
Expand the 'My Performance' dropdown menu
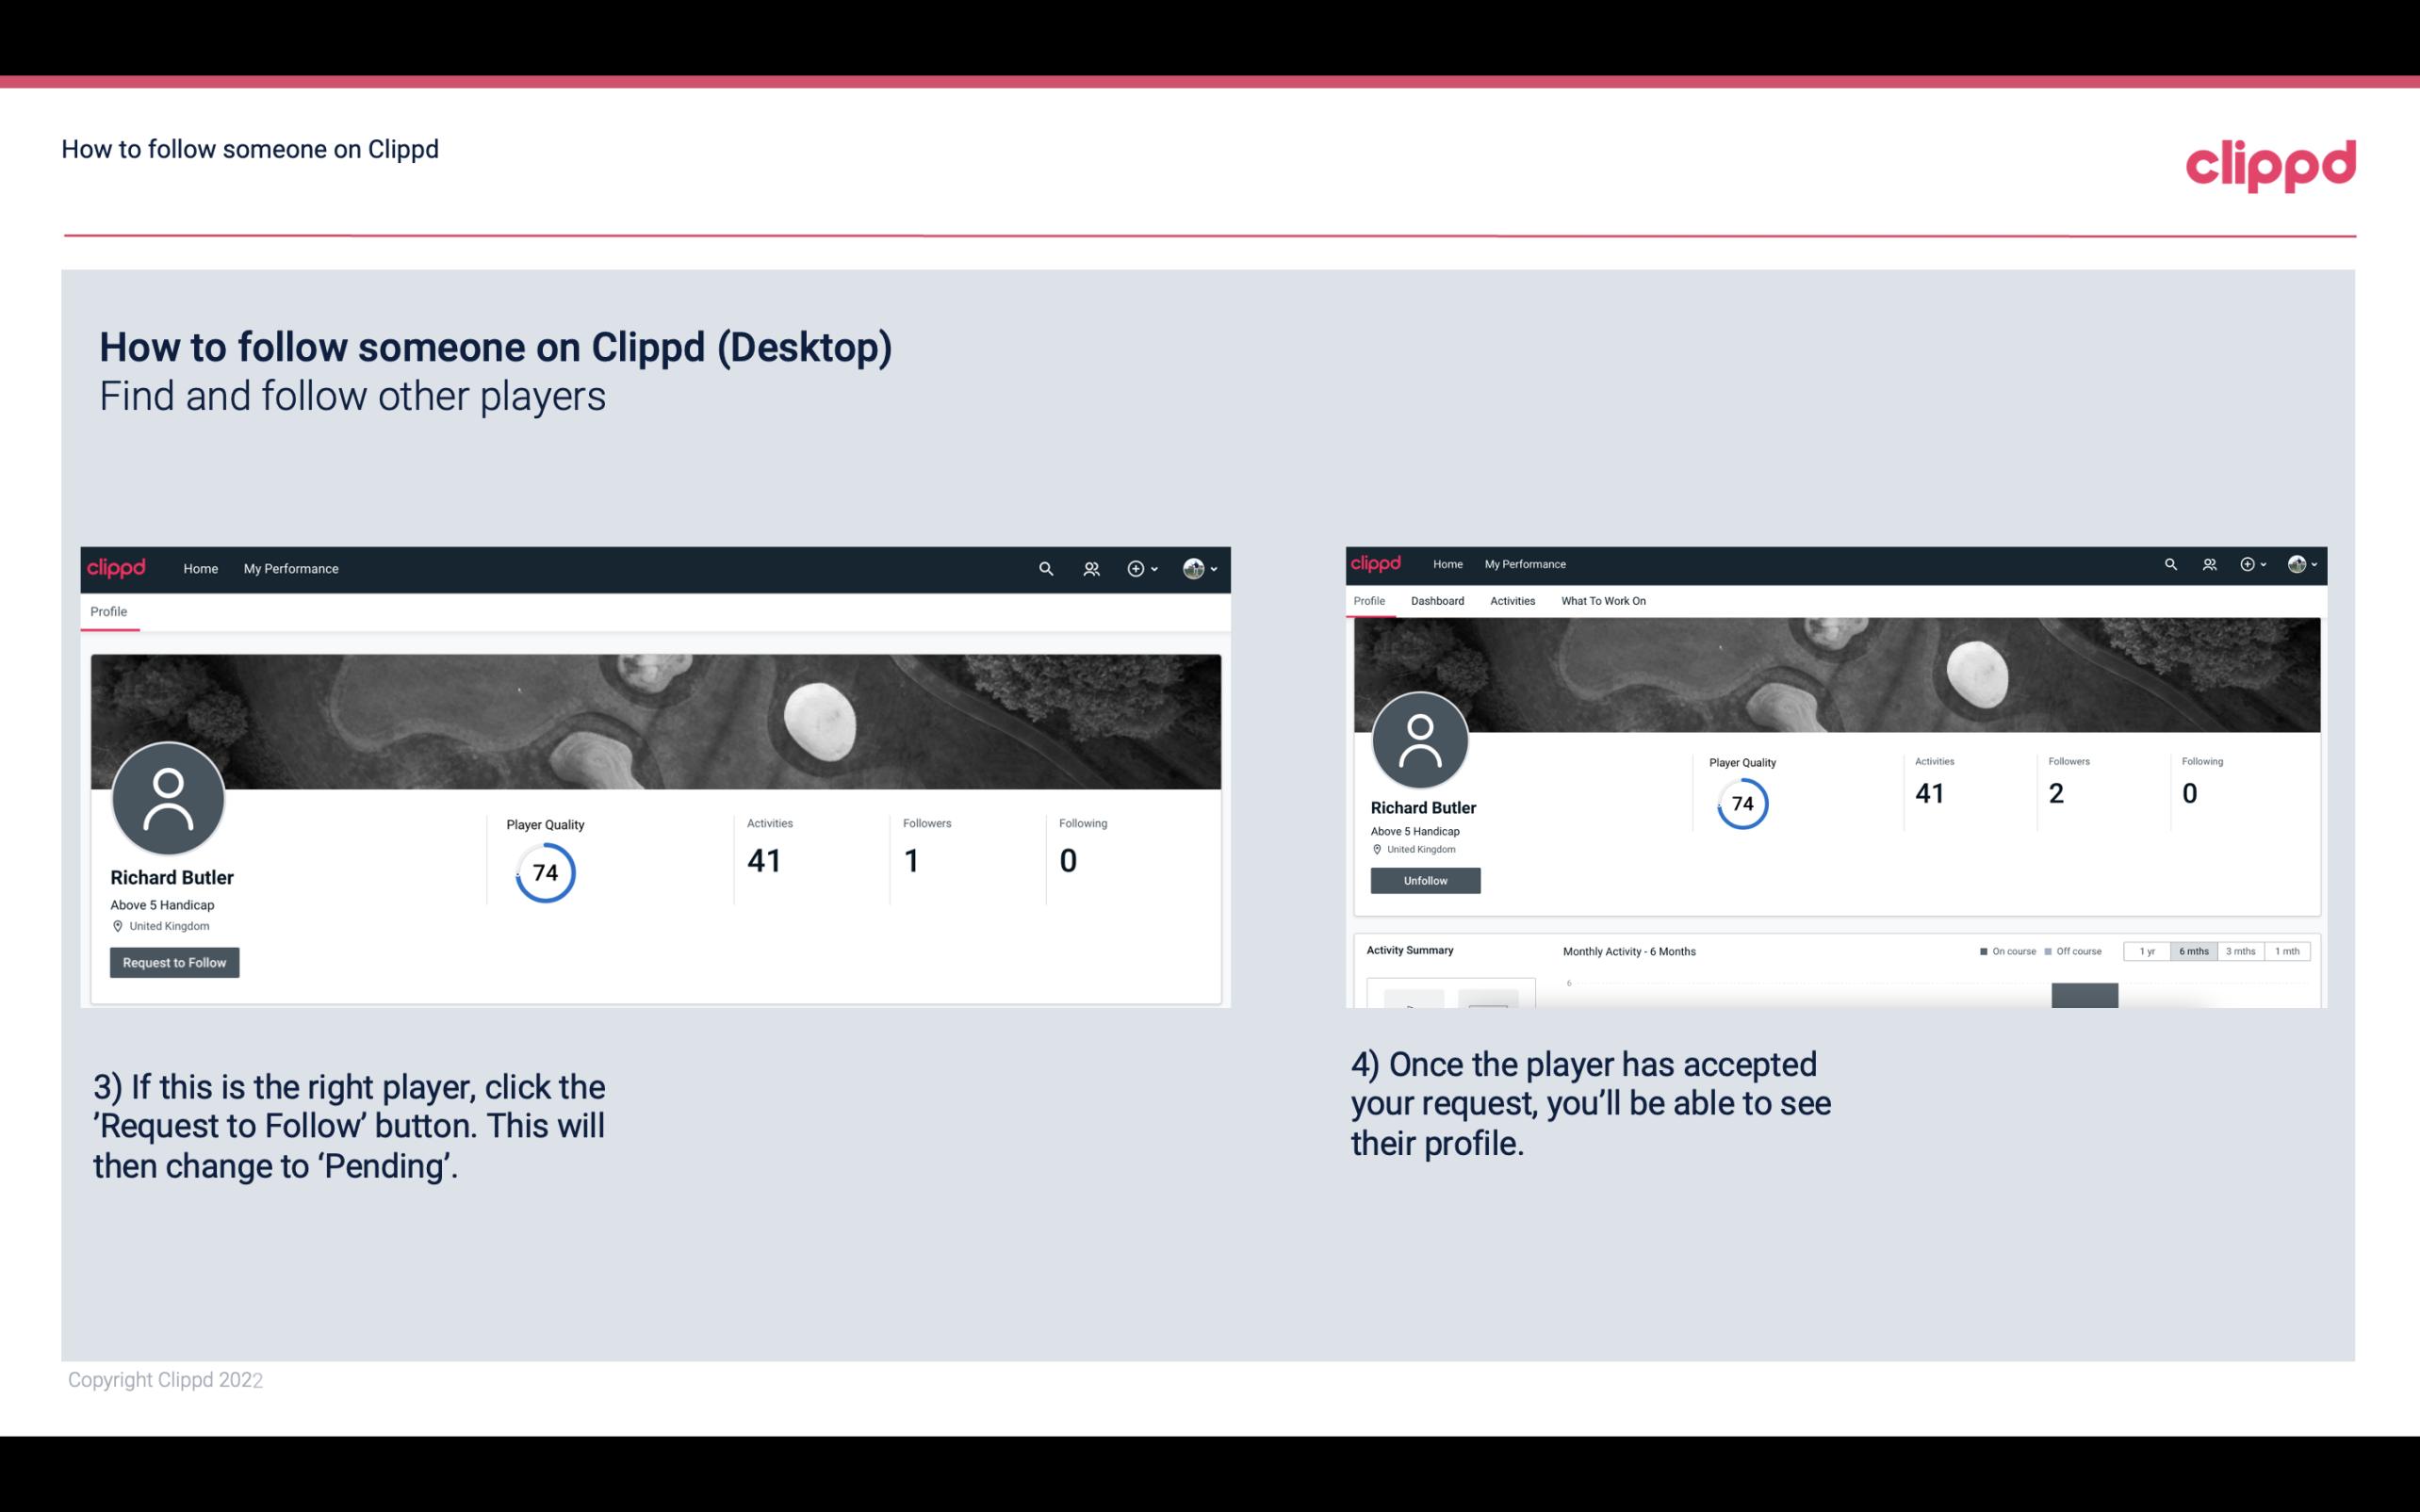click(x=289, y=568)
